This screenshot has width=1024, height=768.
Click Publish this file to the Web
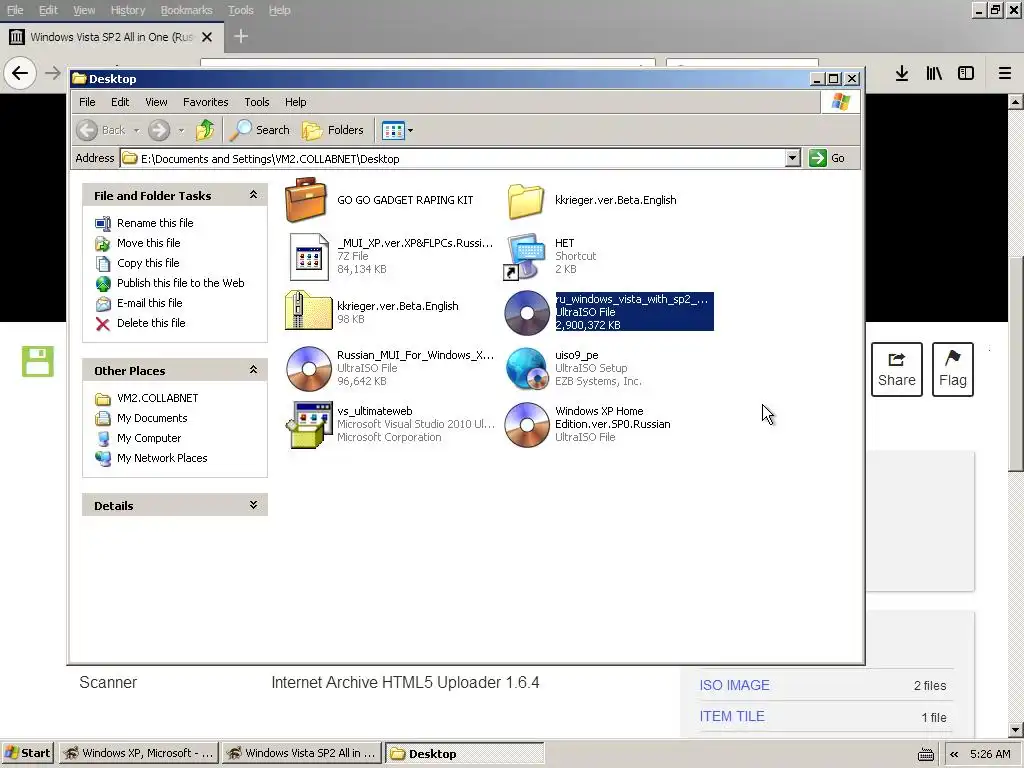pyautogui.click(x=180, y=283)
